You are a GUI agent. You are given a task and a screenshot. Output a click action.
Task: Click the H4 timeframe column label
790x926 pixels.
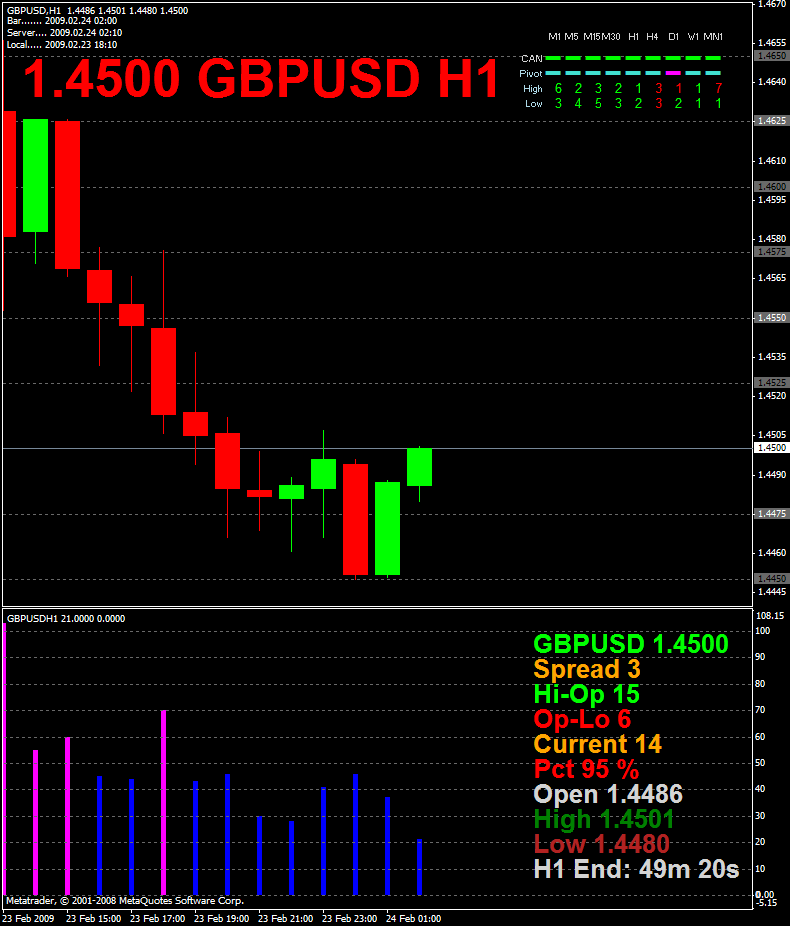652,37
